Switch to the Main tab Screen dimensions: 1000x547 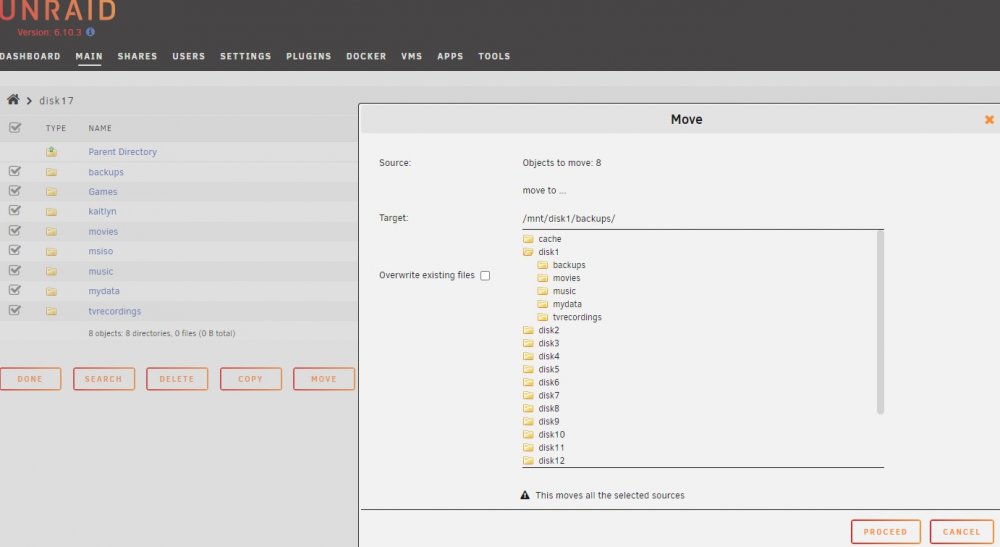coord(89,56)
